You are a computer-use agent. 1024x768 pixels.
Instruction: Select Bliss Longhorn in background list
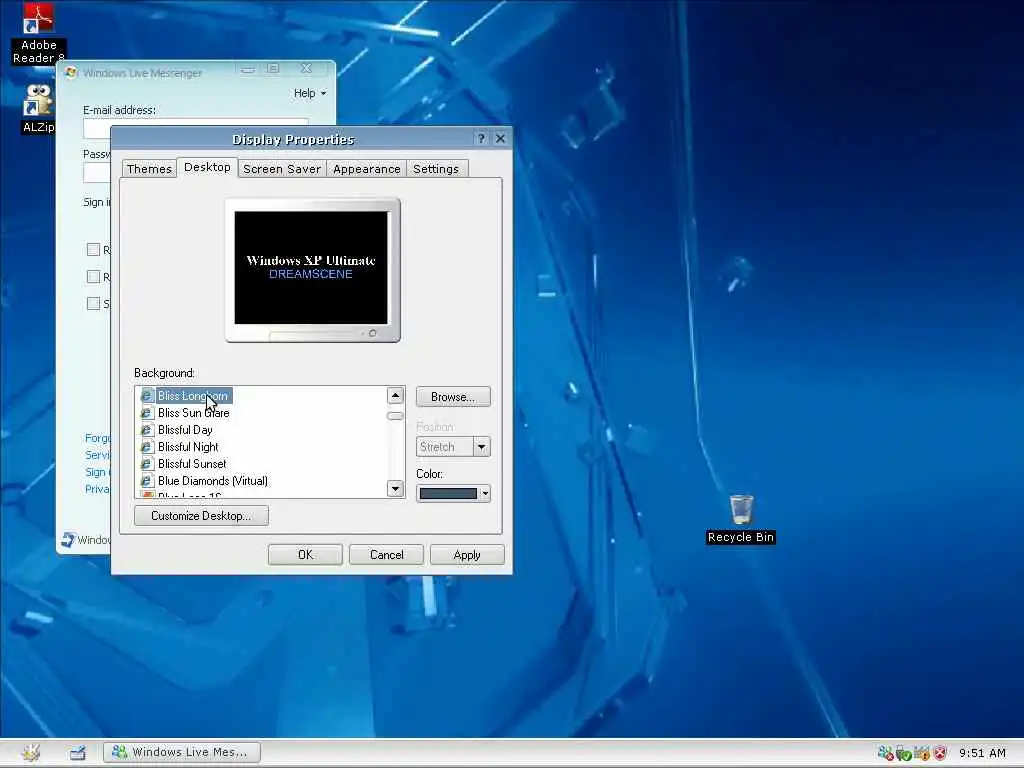pyautogui.click(x=193, y=396)
